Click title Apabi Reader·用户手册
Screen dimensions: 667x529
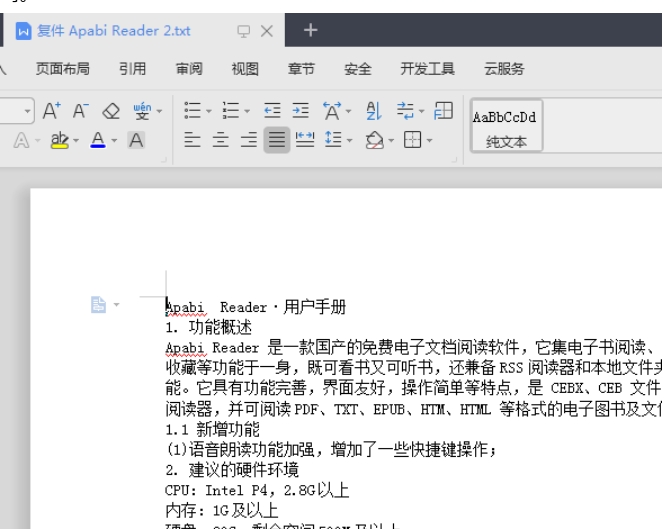point(255,307)
